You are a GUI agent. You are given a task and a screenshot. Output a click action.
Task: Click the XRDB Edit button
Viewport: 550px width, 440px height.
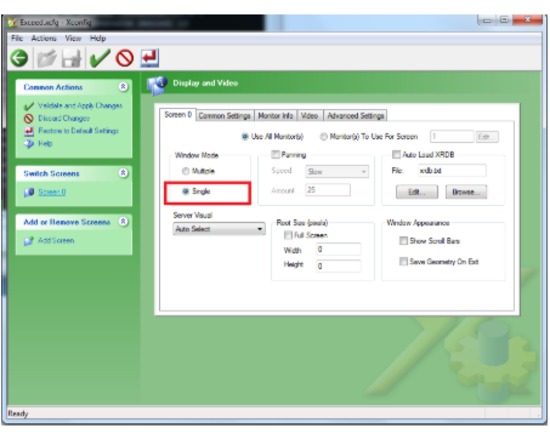[x=417, y=192]
